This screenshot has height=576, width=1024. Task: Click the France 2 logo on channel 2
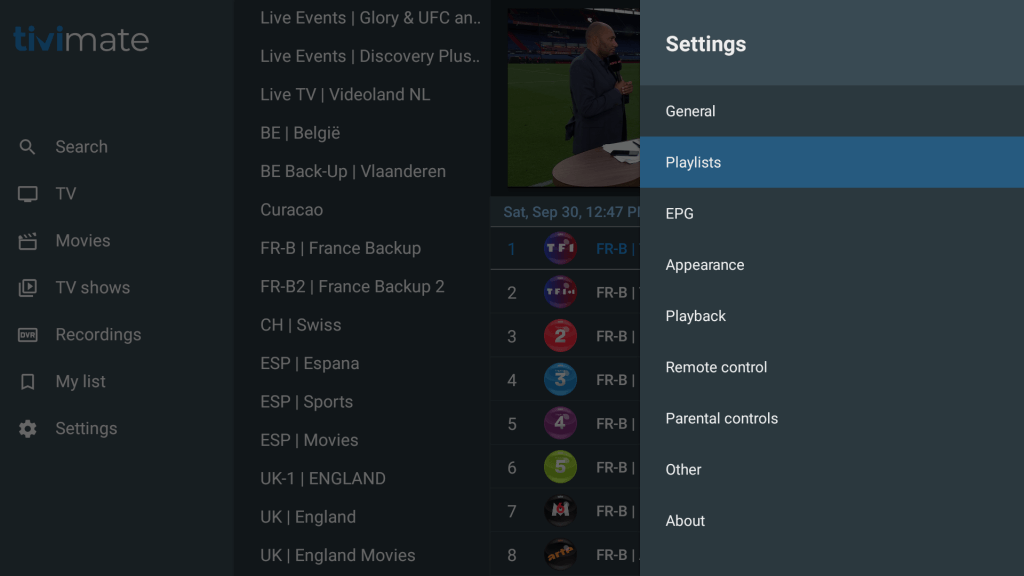(560, 336)
